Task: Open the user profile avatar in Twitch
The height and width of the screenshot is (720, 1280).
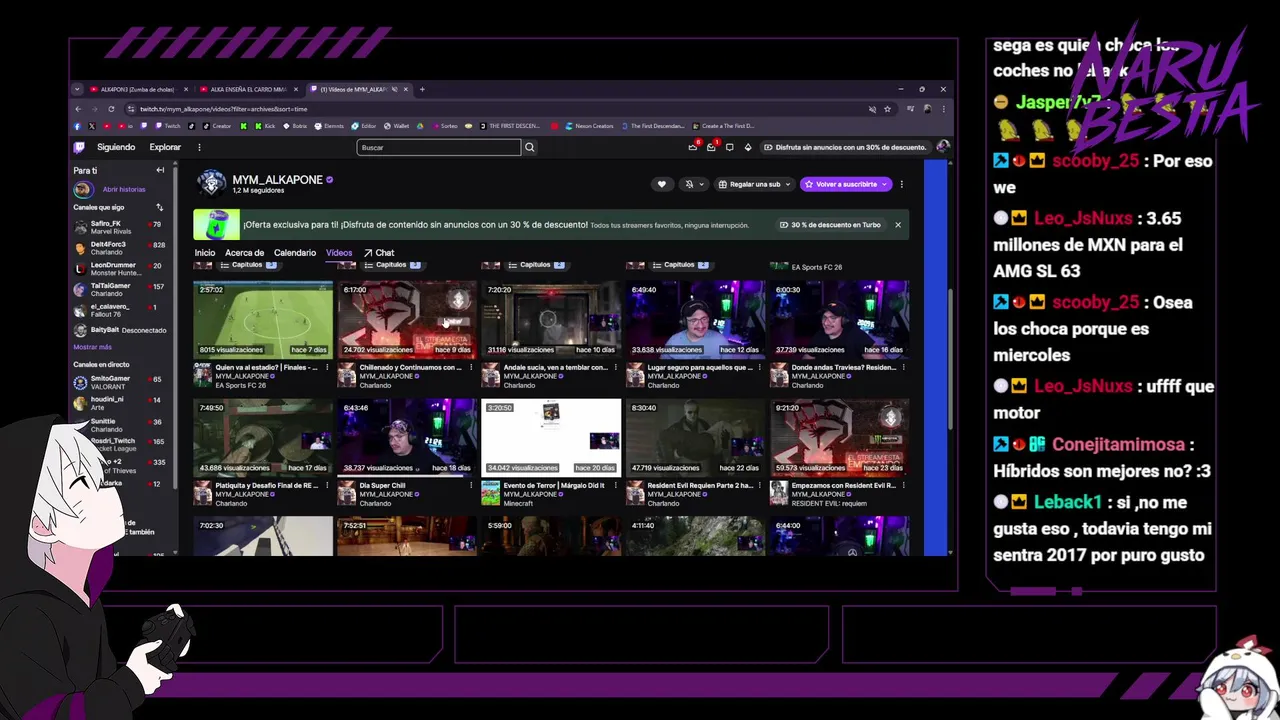Action: (x=942, y=147)
